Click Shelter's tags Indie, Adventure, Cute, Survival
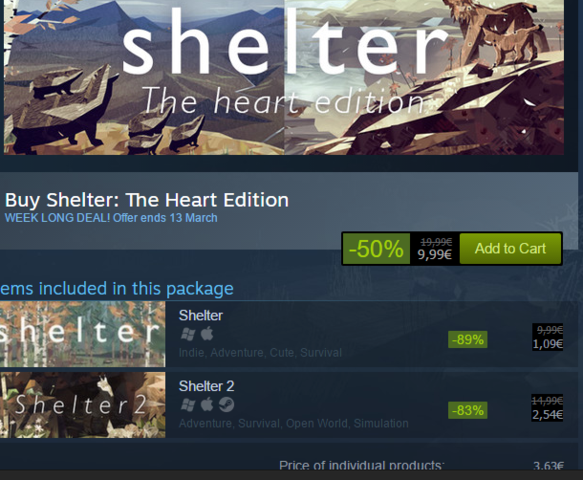This screenshot has height=480, width=583. (x=260, y=352)
